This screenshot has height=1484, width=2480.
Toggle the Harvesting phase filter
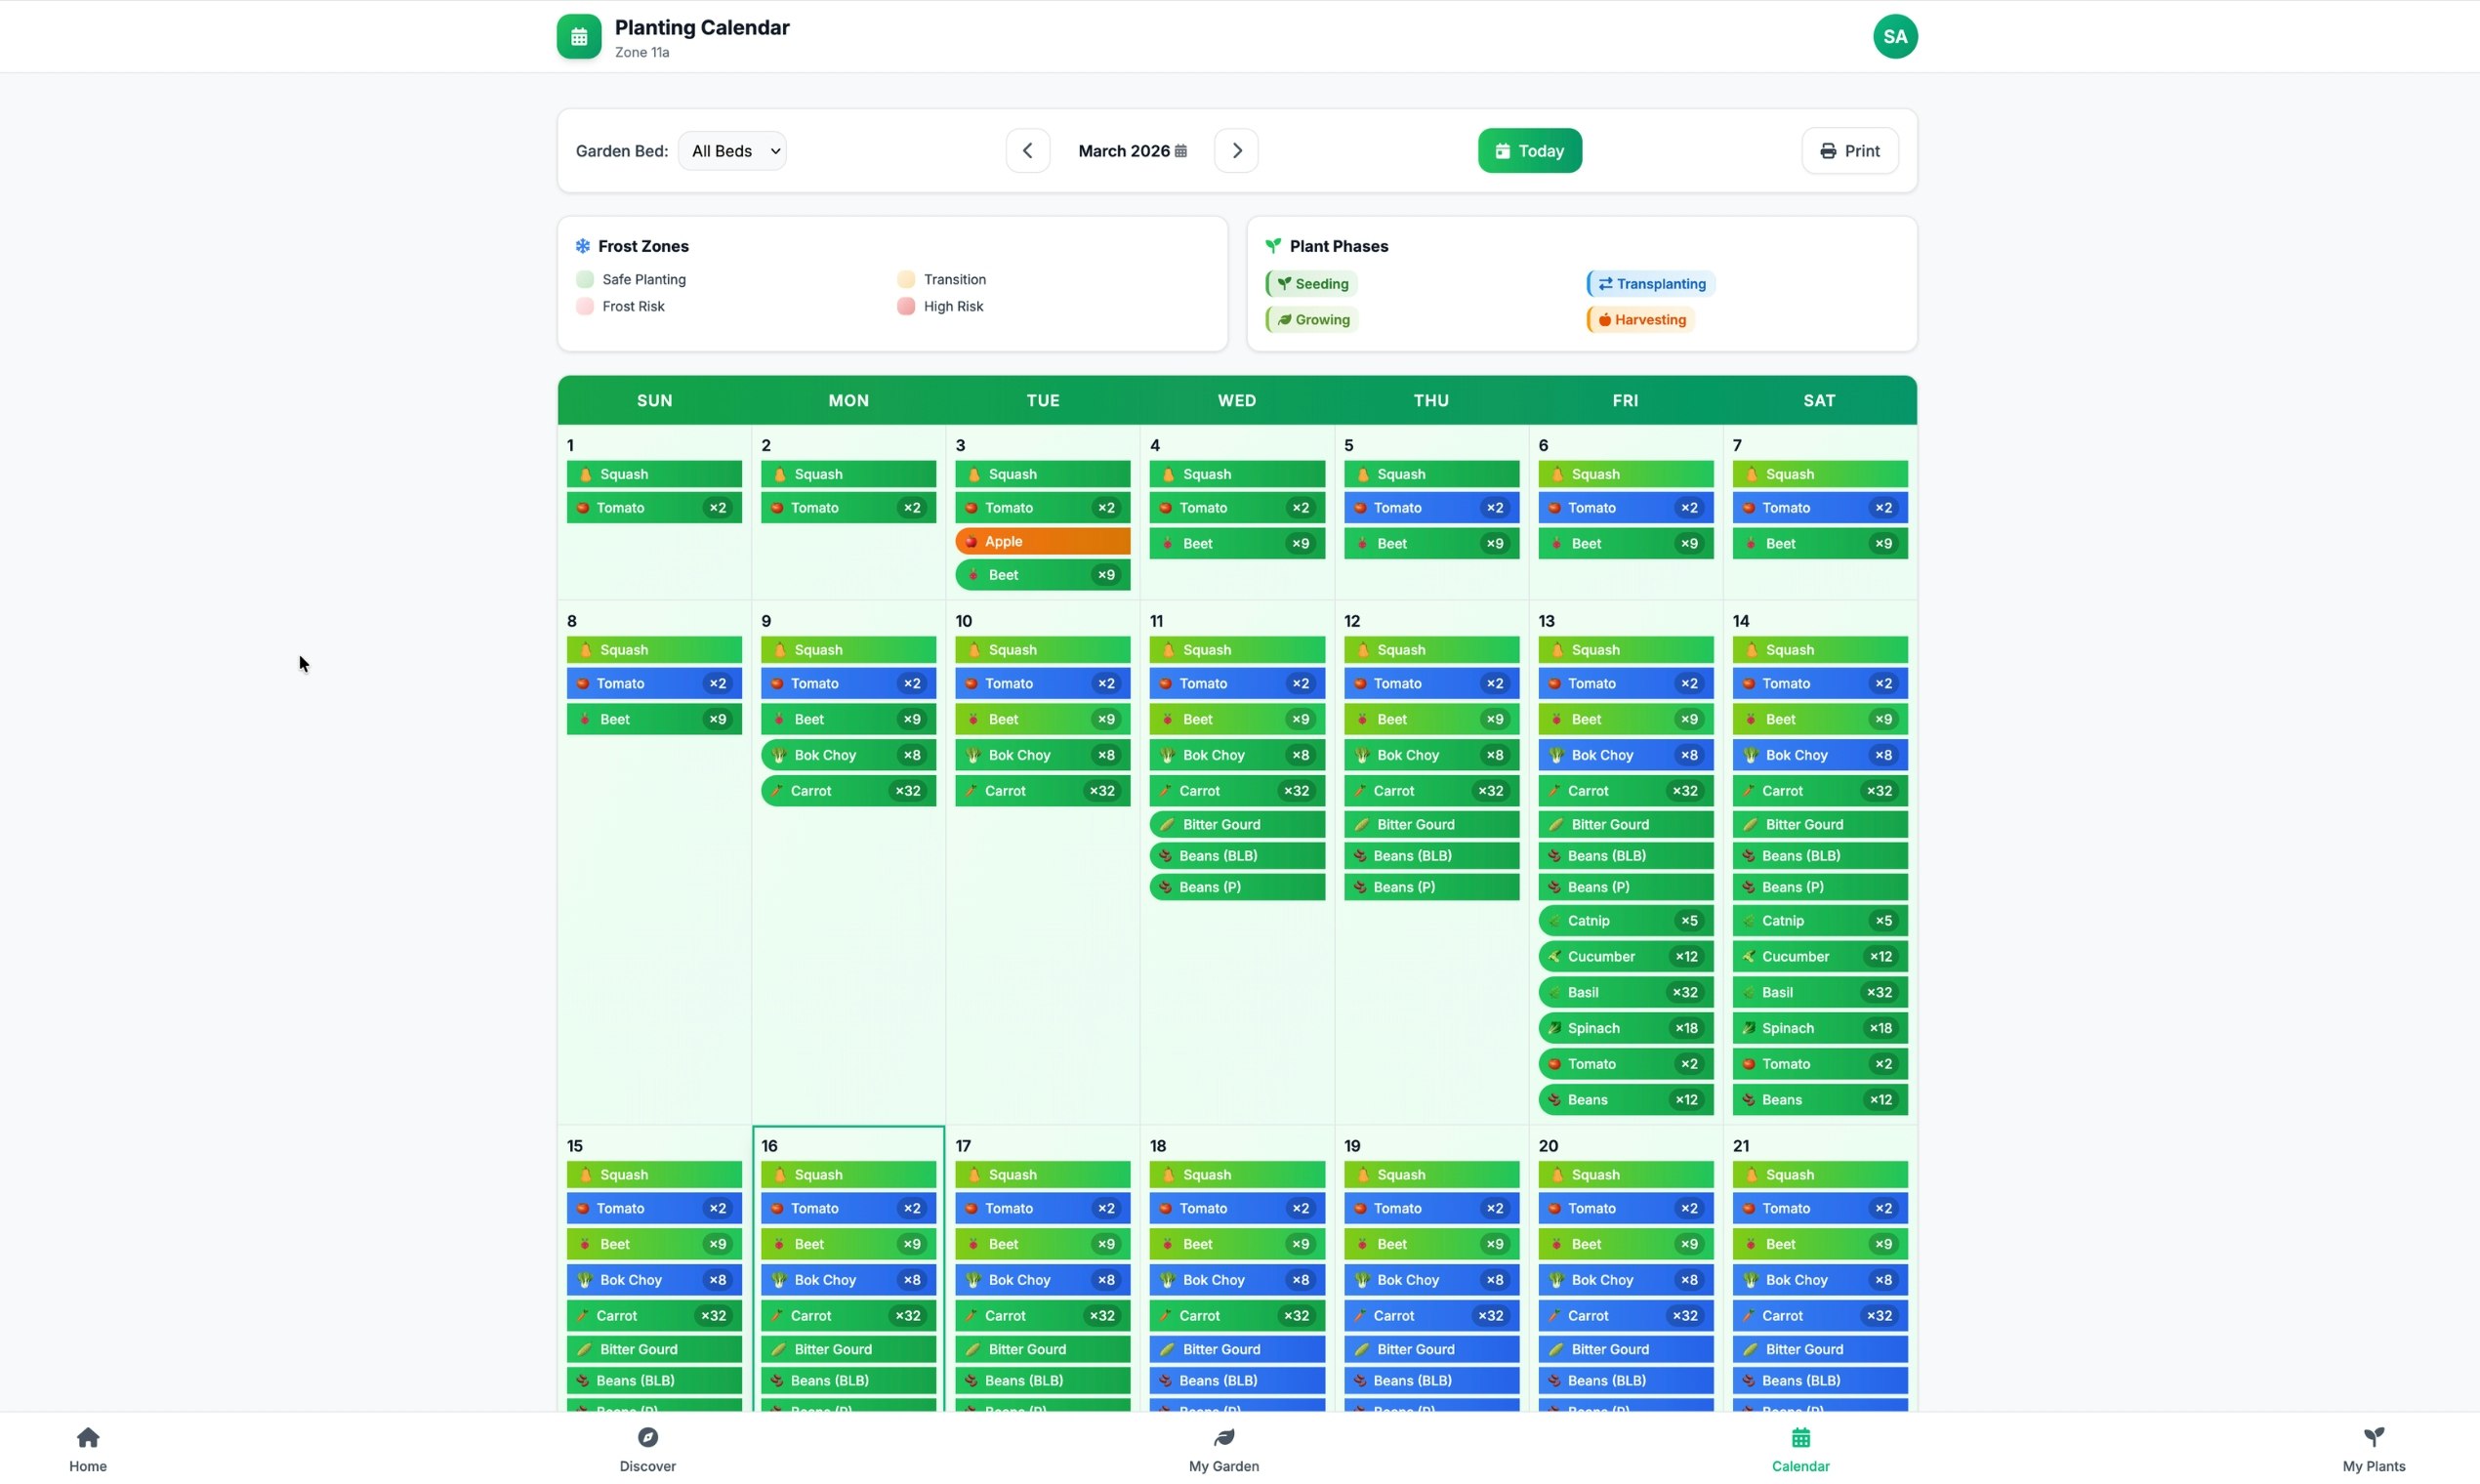(1638, 319)
